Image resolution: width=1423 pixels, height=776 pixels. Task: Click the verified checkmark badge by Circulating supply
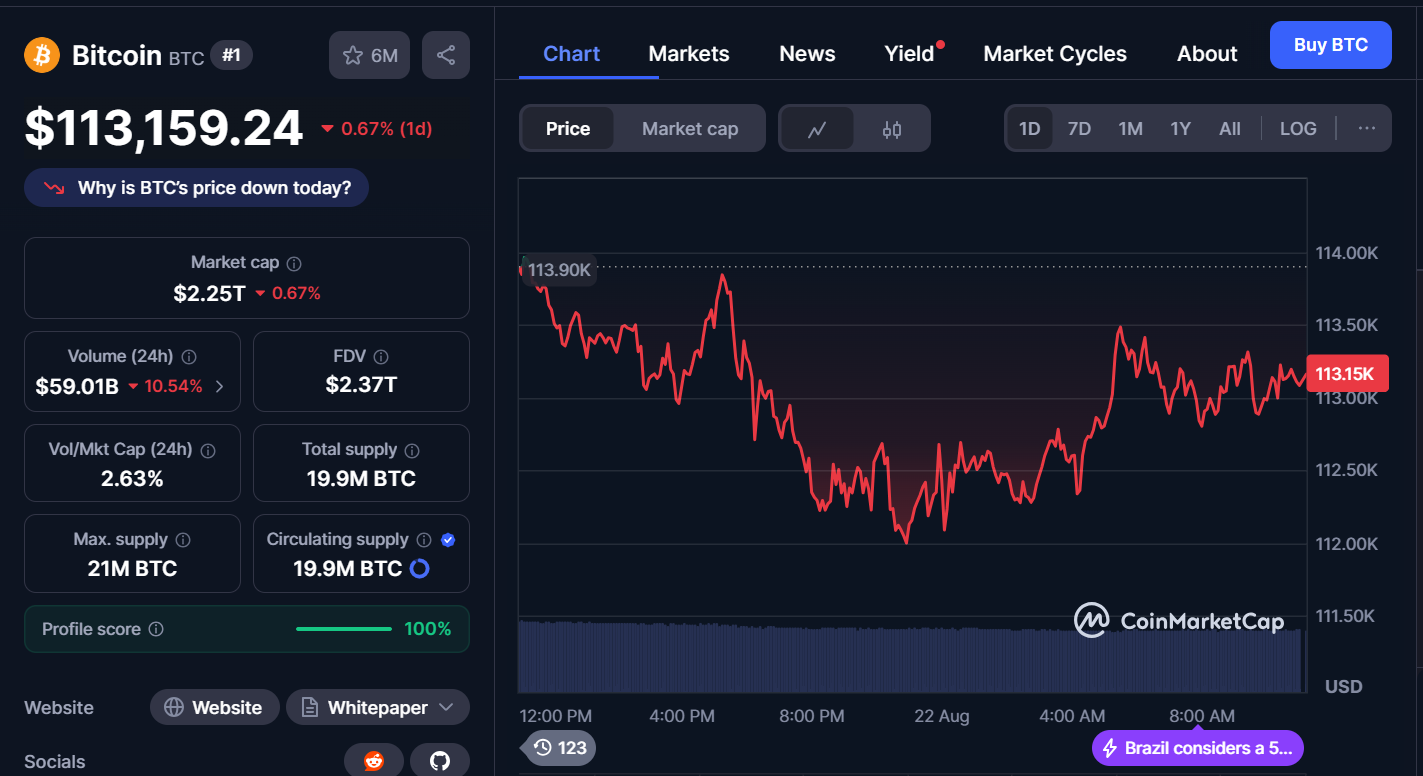tap(448, 540)
